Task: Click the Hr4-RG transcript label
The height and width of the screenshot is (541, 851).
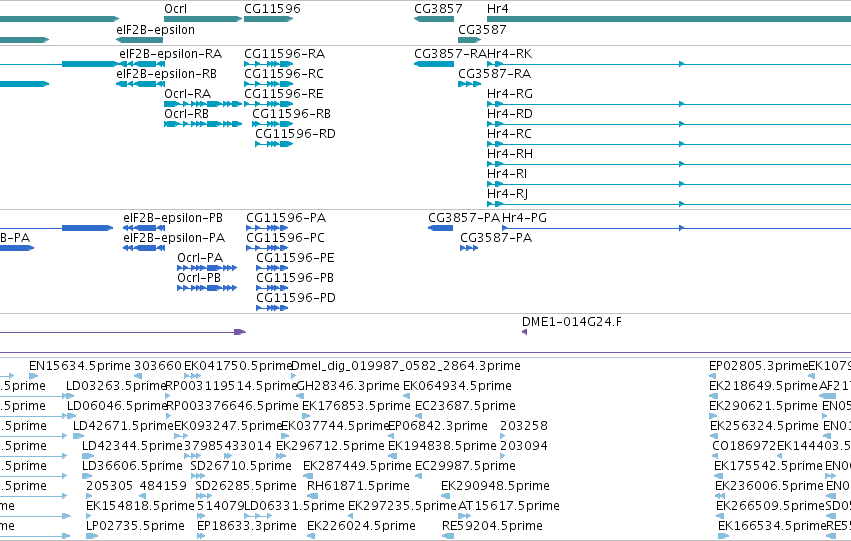Action: (510, 94)
